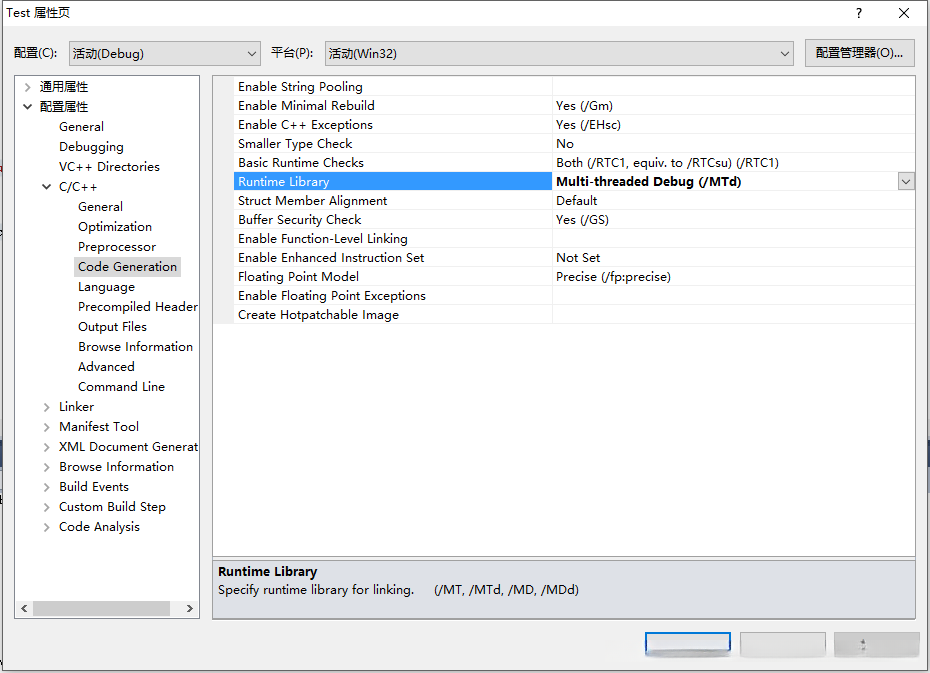Click the Yes (/Gm) value cell
The height and width of the screenshot is (673, 930).
tap(733, 106)
